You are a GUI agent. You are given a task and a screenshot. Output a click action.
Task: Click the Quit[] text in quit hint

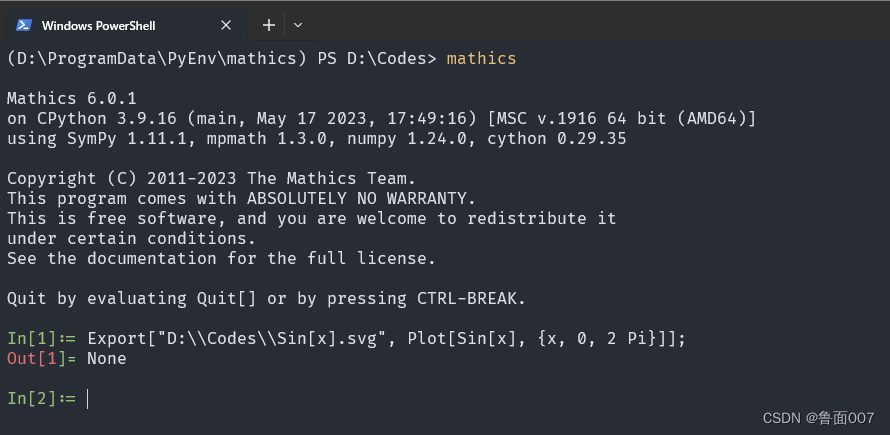coord(226,299)
